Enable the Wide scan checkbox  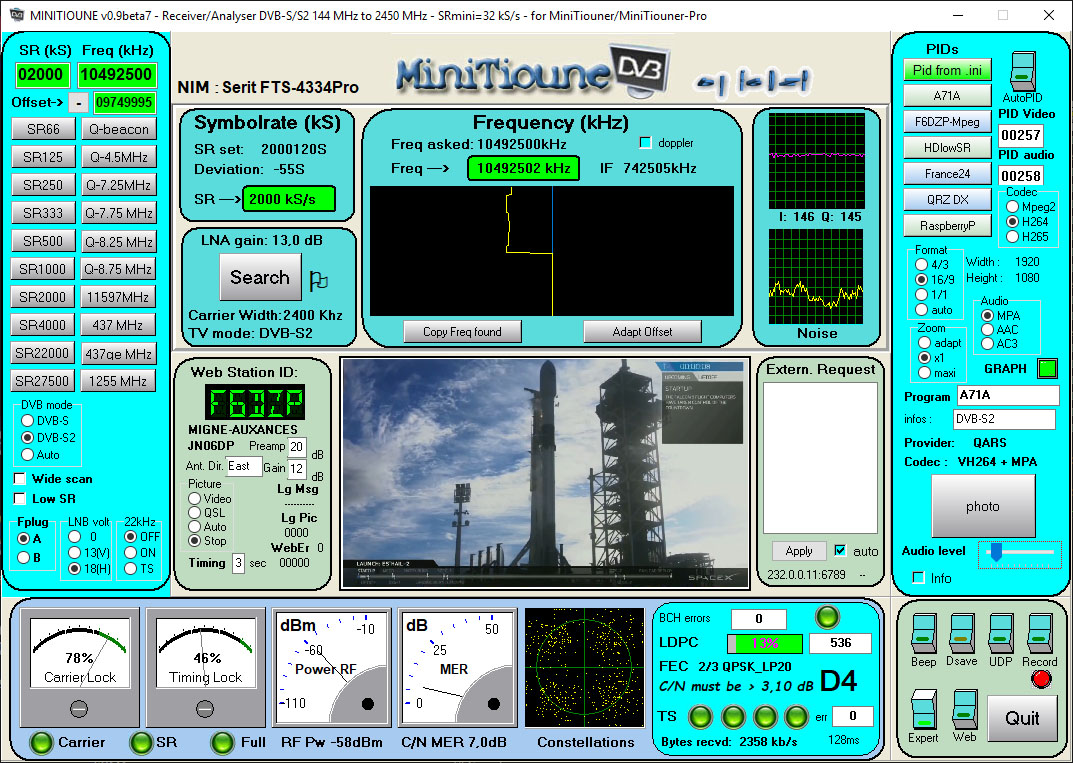(x=20, y=479)
